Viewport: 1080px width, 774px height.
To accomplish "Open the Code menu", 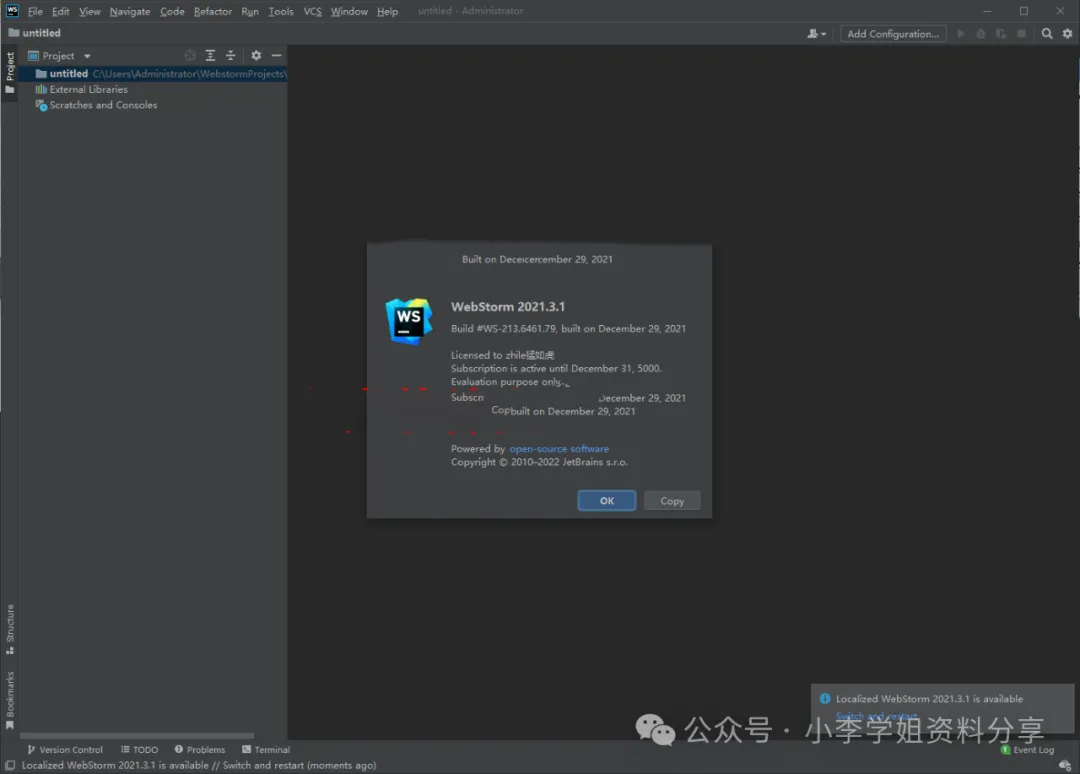I will click(x=172, y=11).
